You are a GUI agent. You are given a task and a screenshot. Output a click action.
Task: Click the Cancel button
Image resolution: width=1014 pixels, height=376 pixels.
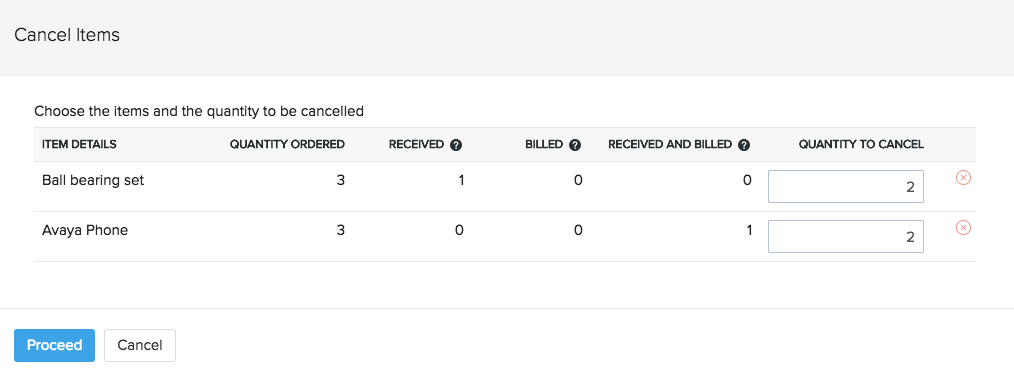coord(140,346)
